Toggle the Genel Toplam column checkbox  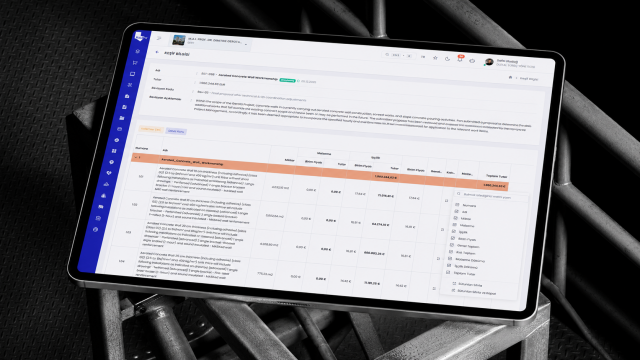pyautogui.click(x=451, y=245)
